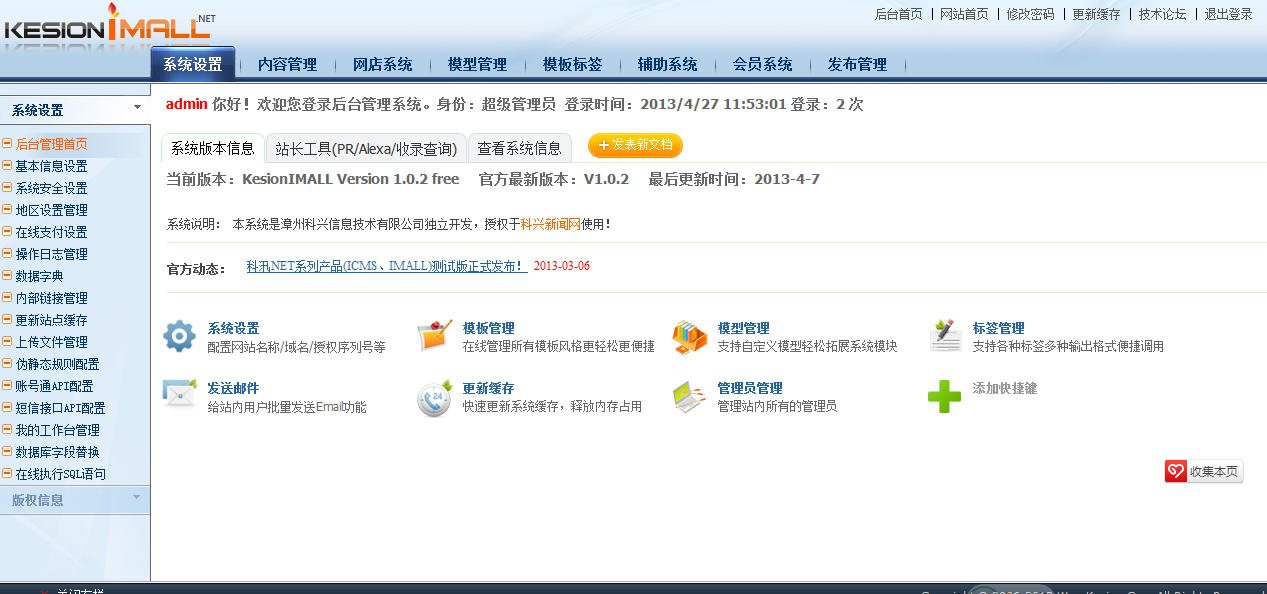Screen dimensions: 1267x594
Task: Open the 标签管理 notepad icon
Action: 945,337
